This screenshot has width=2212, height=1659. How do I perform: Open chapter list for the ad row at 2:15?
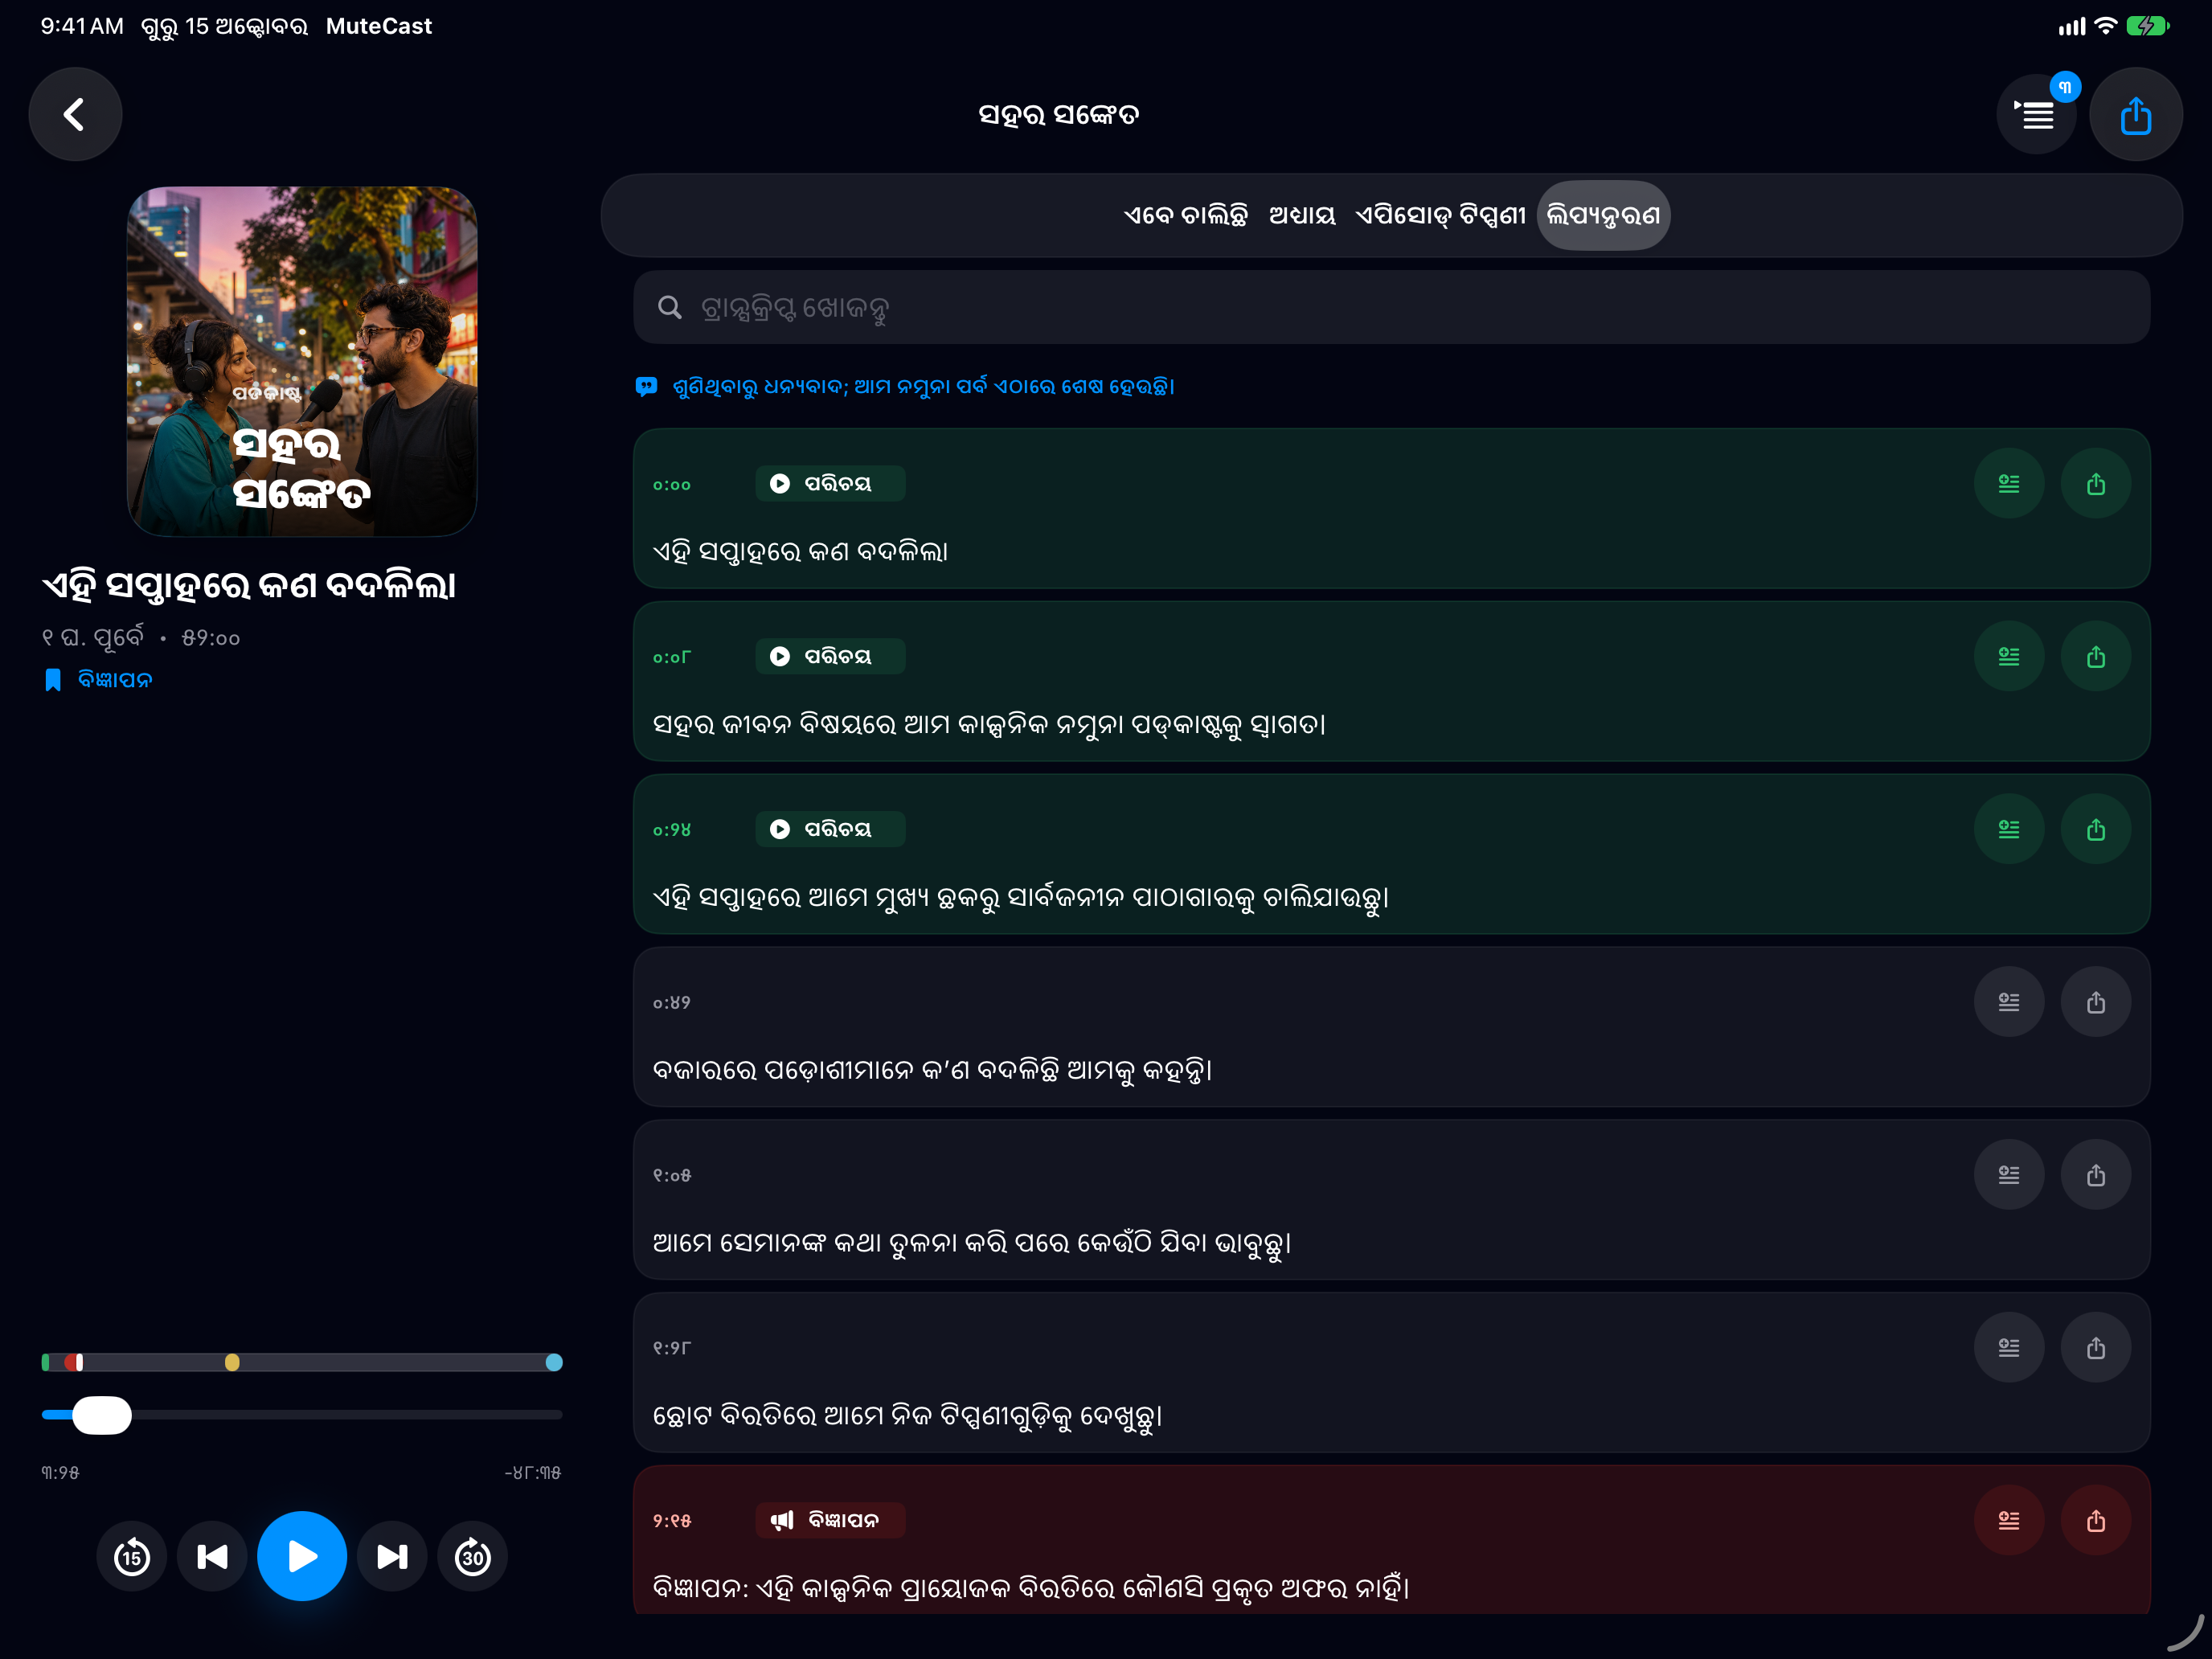click(2009, 1521)
